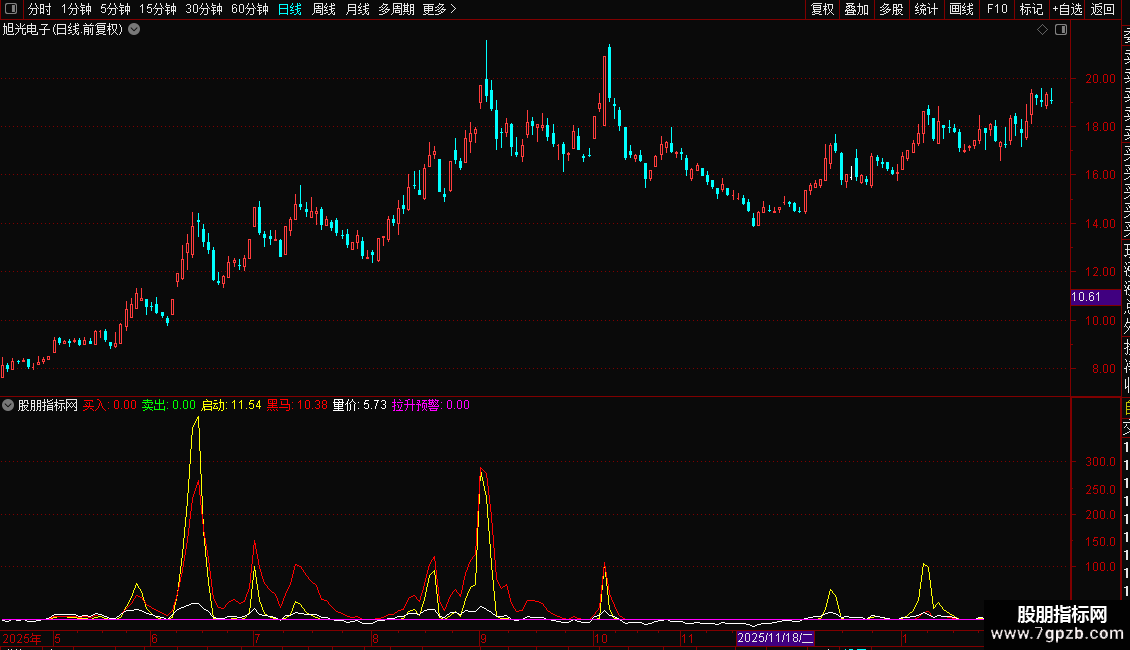Click the 2025年 label on time axis
Image resolution: width=1130 pixels, height=650 pixels.
22,638
